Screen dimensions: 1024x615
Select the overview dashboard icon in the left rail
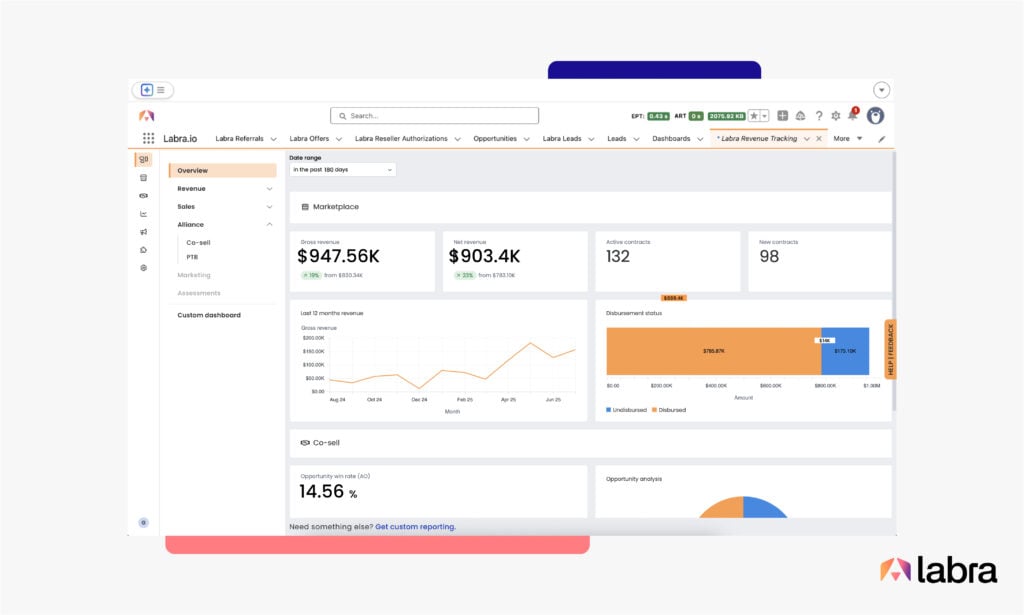(144, 159)
